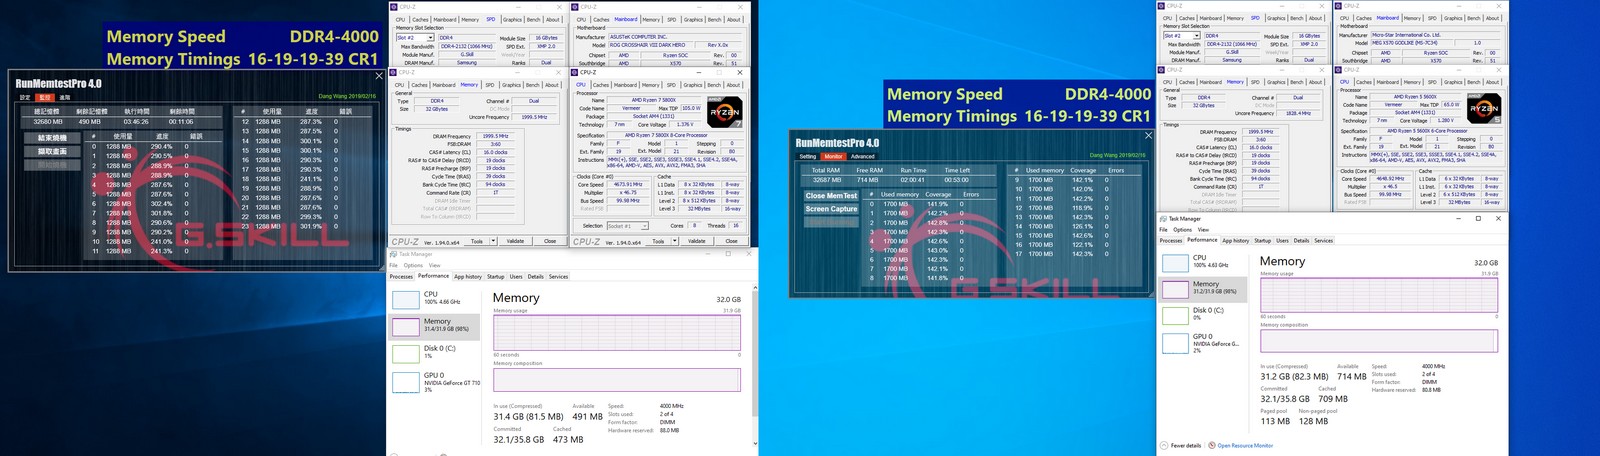This screenshot has height=456, width=1600.
Task: Expand Tools arrow in left-capture CPU-Z Memory window
Action: [494, 241]
